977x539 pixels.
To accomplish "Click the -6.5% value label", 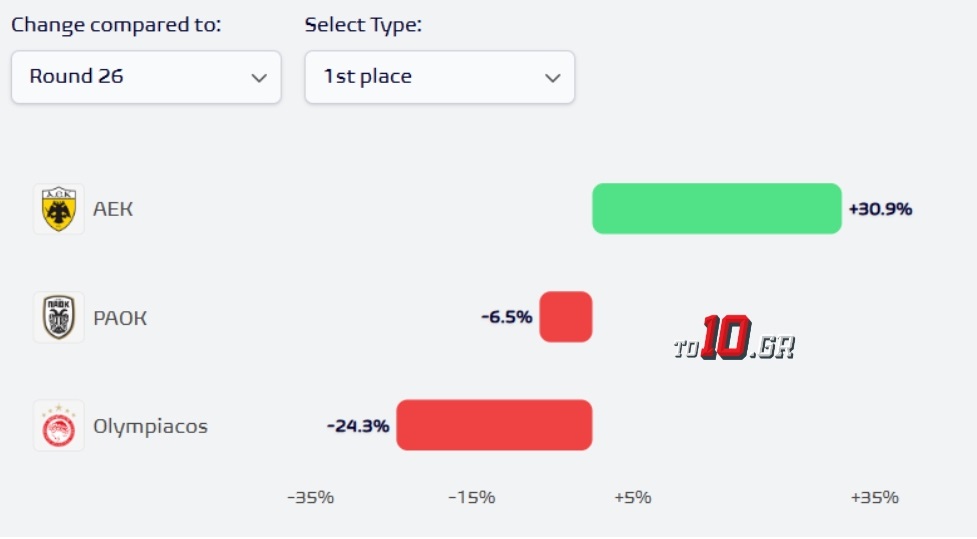I will [x=507, y=318].
